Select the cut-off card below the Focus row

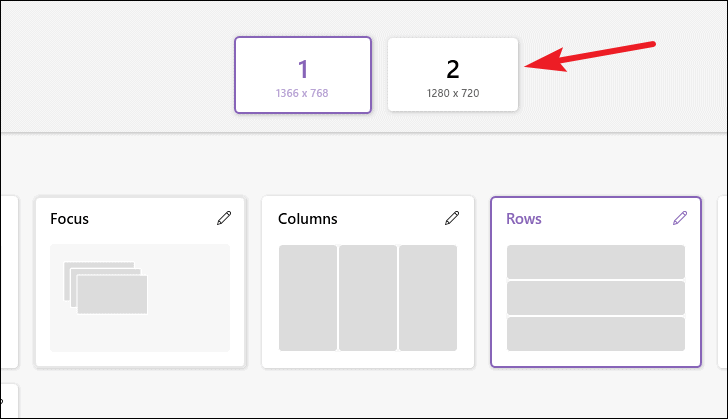pyautogui.click(x=9, y=400)
